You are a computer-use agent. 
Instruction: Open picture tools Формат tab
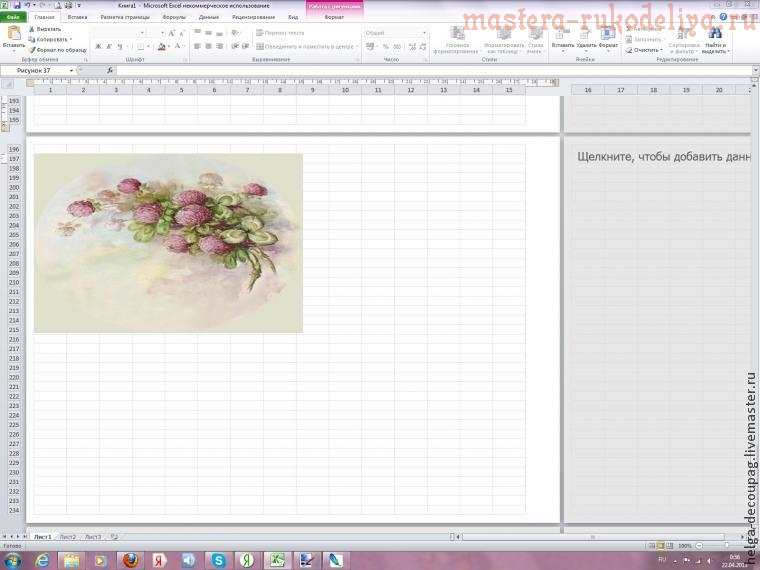point(334,17)
